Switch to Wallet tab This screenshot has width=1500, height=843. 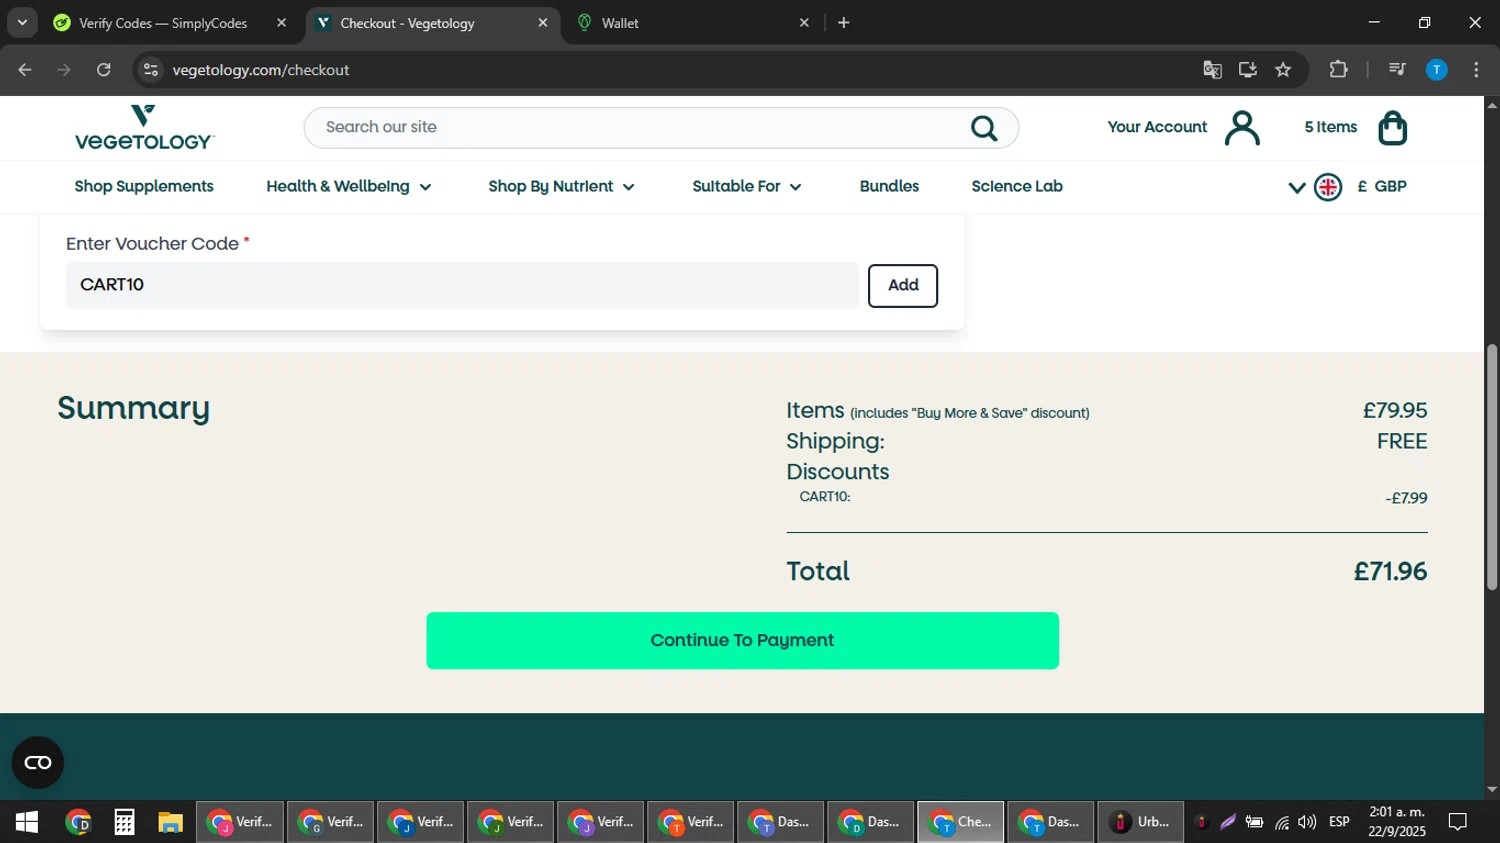(620, 23)
